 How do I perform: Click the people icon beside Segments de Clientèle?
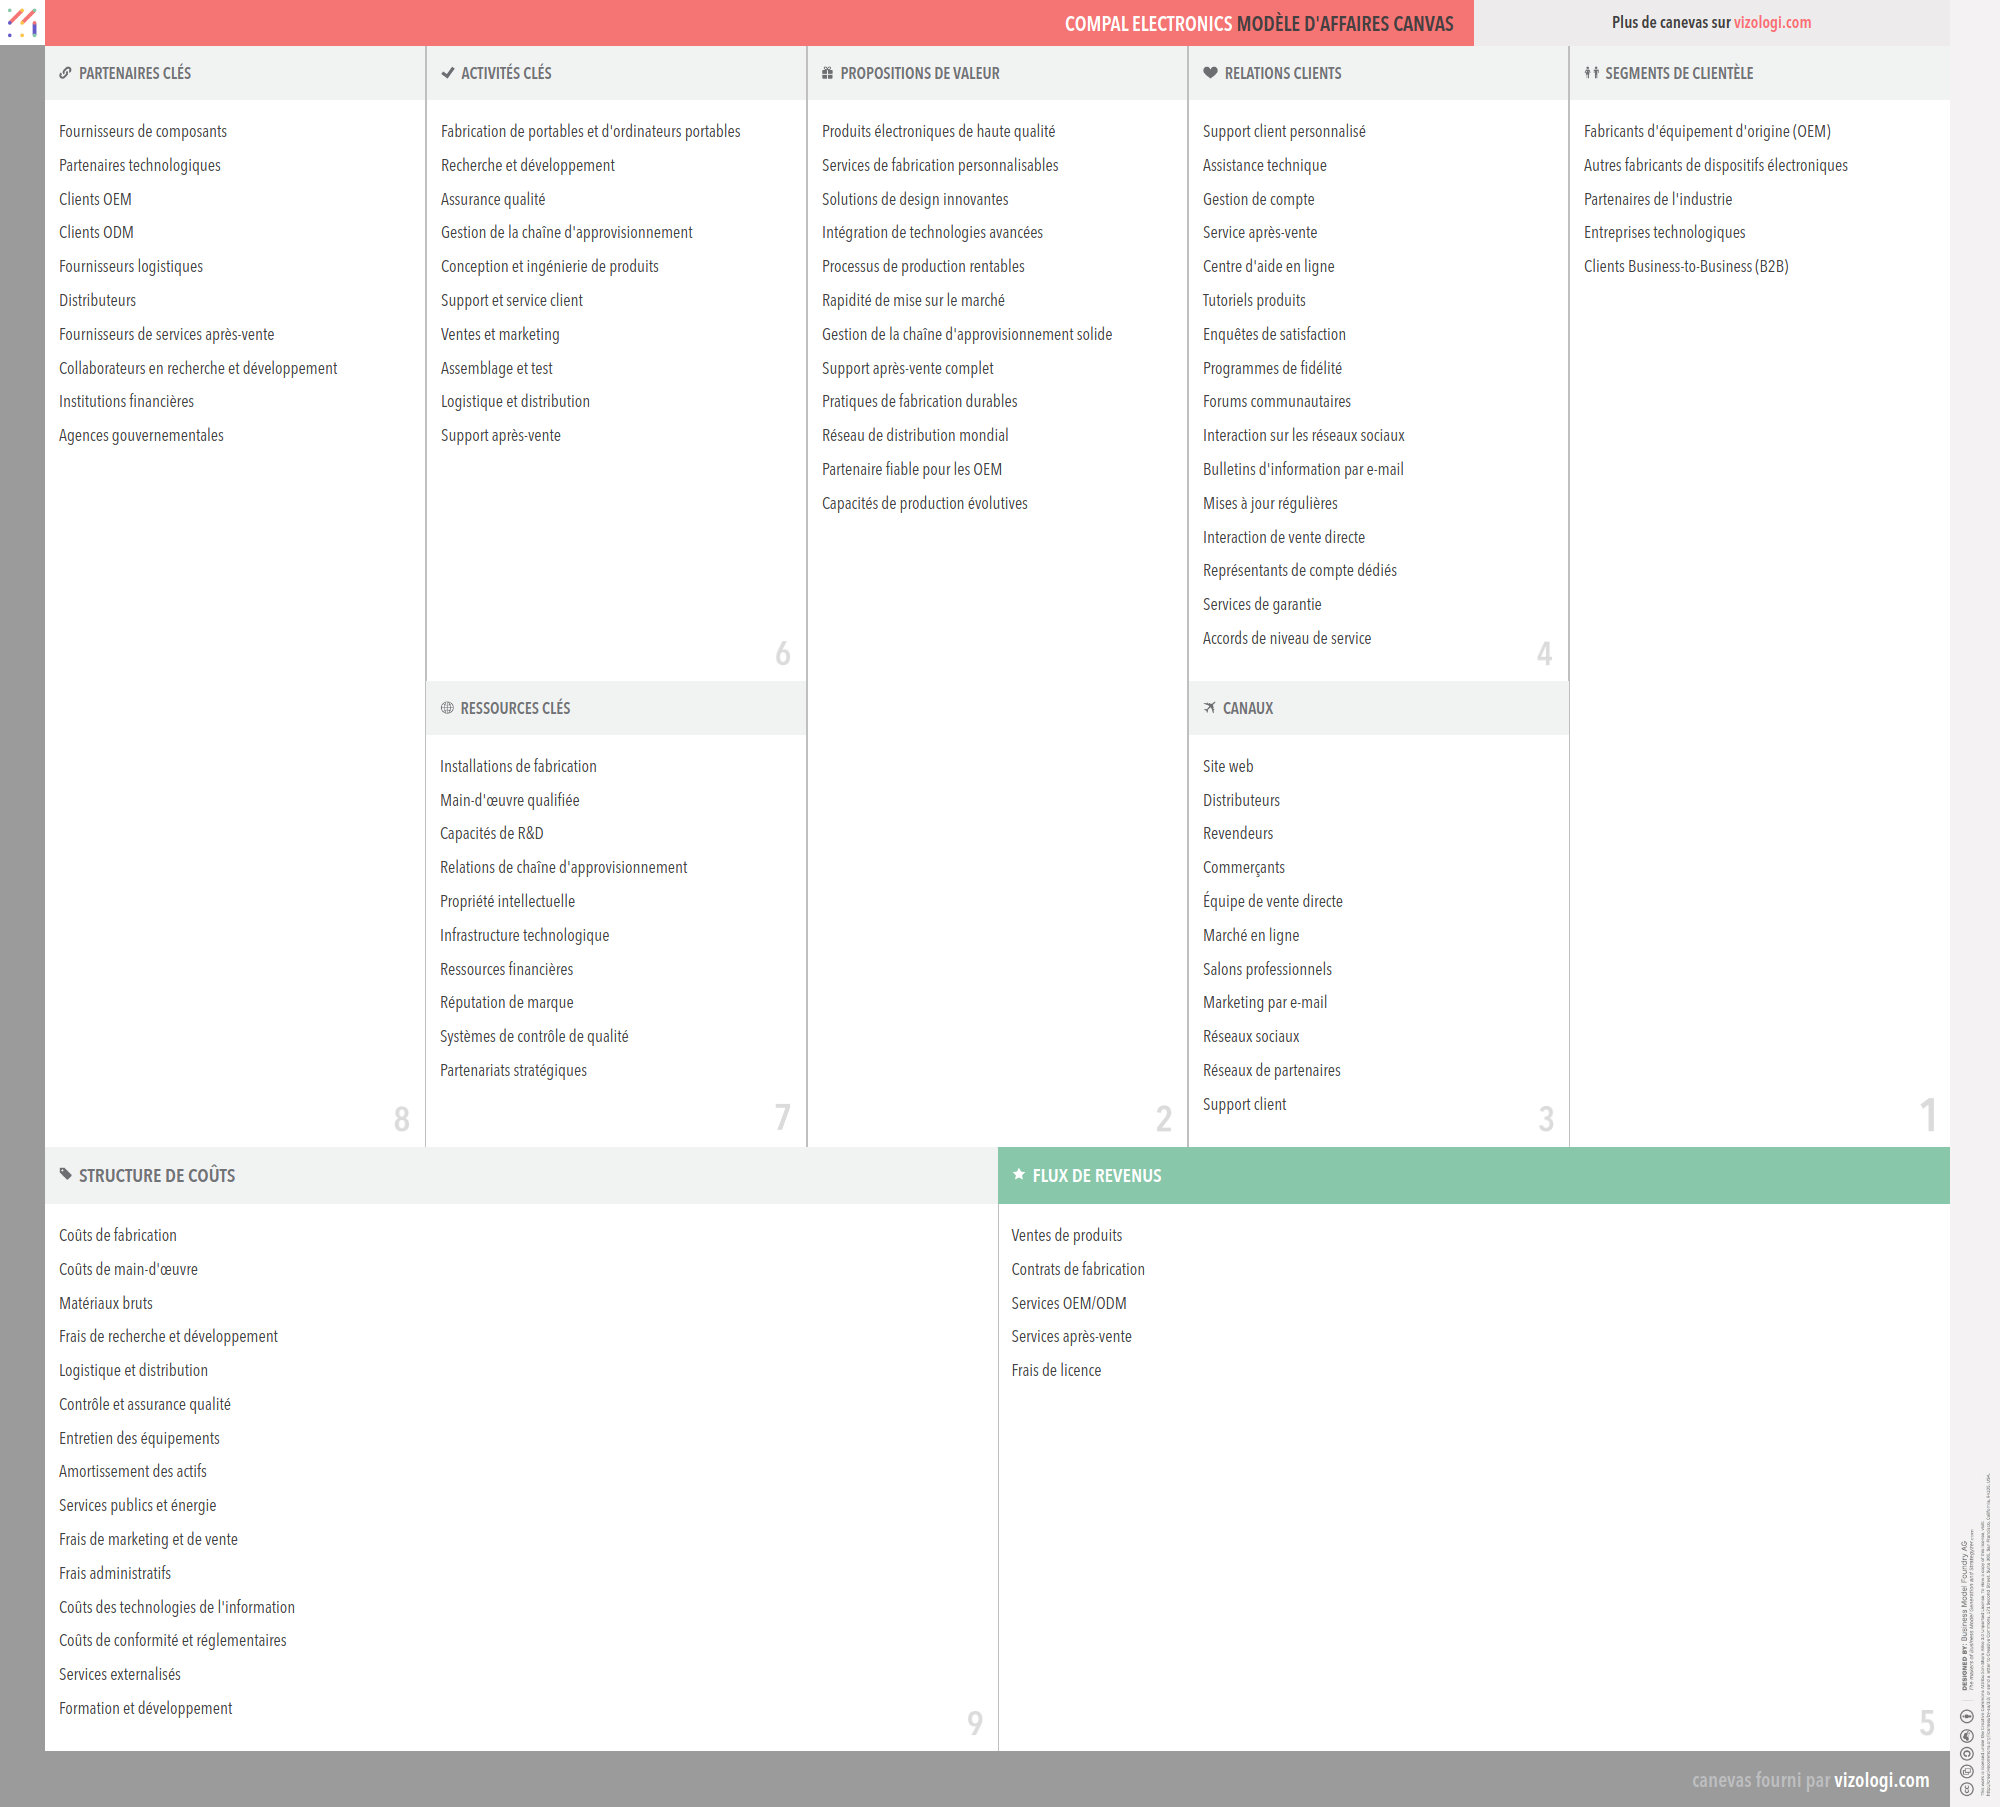1591,73
